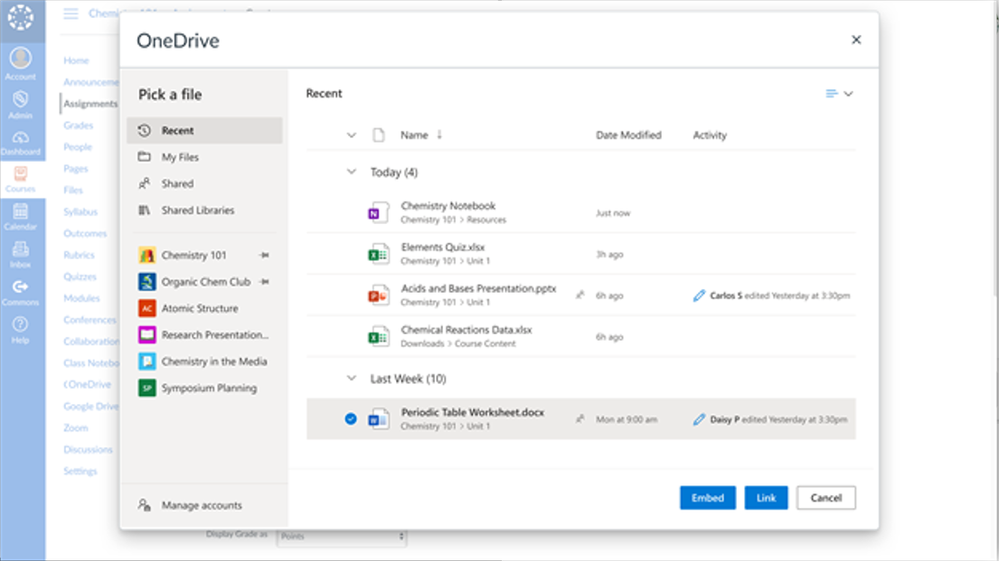Collapse the Today (4) group

coord(351,172)
